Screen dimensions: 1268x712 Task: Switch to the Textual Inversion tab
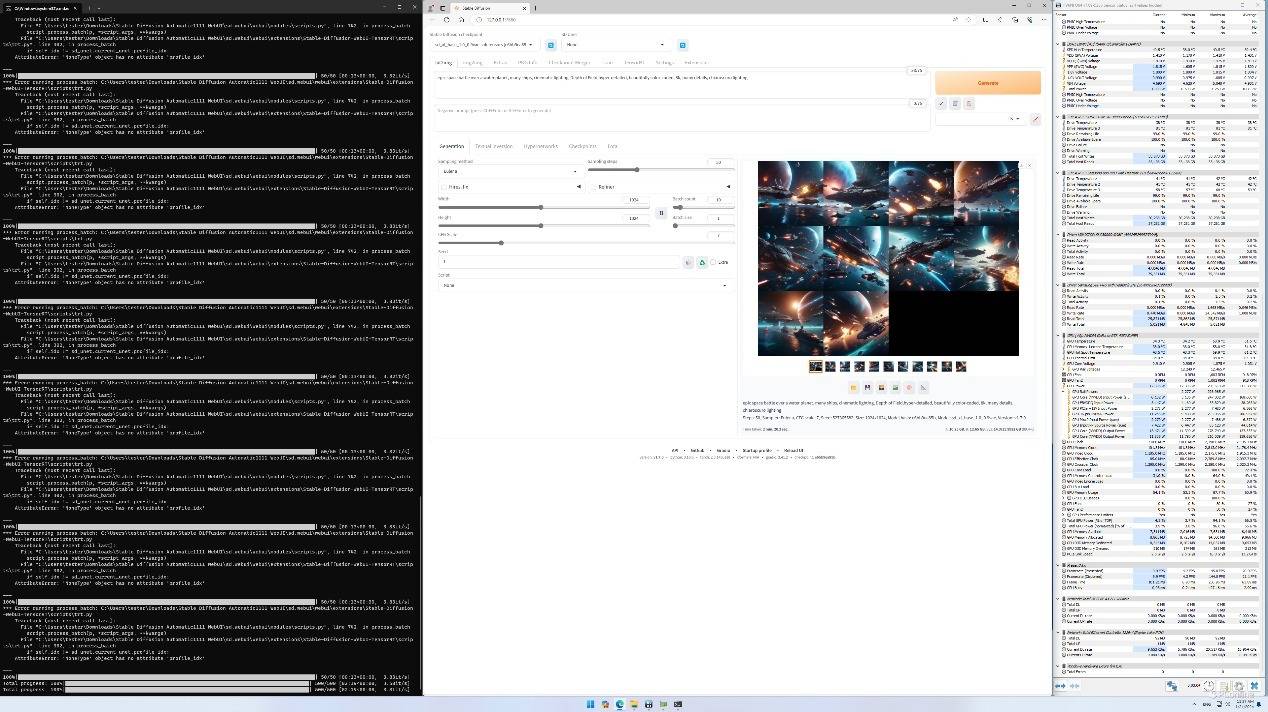493,146
